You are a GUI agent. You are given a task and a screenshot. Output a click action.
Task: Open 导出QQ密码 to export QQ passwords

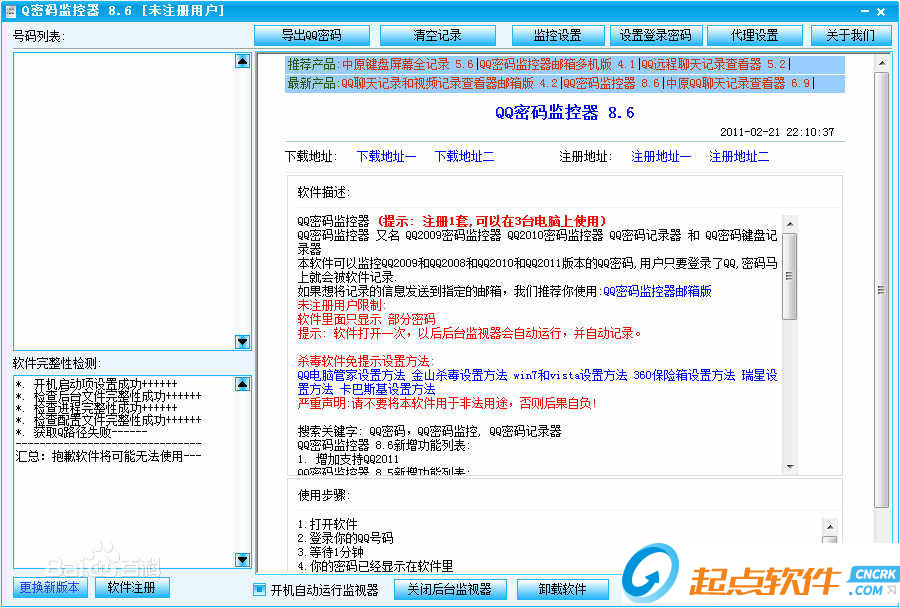311,33
